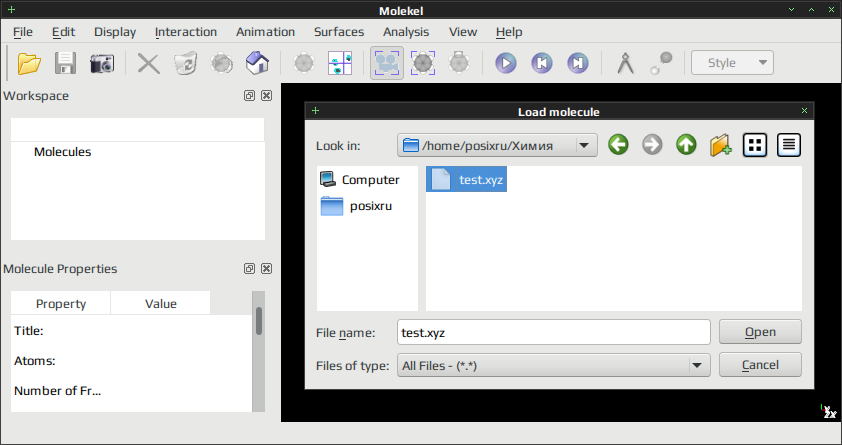The width and height of the screenshot is (842, 445).
Task: Click the camera snapshot icon
Action: (x=102, y=63)
